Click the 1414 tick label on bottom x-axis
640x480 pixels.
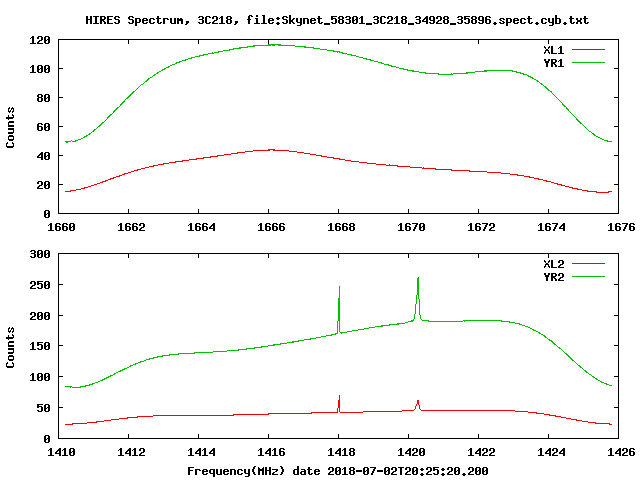[x=201, y=452]
